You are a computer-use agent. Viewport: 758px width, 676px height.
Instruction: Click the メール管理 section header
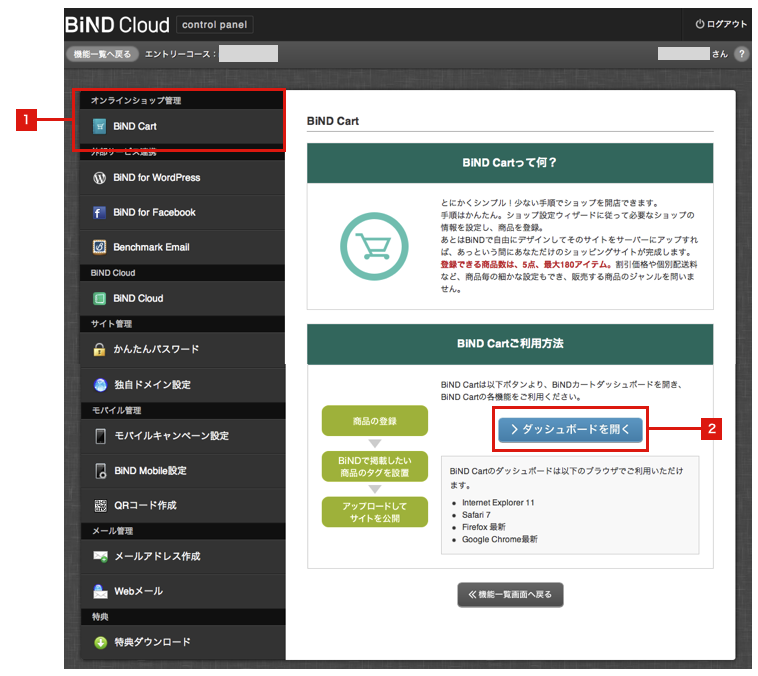pyautogui.click(x=183, y=531)
